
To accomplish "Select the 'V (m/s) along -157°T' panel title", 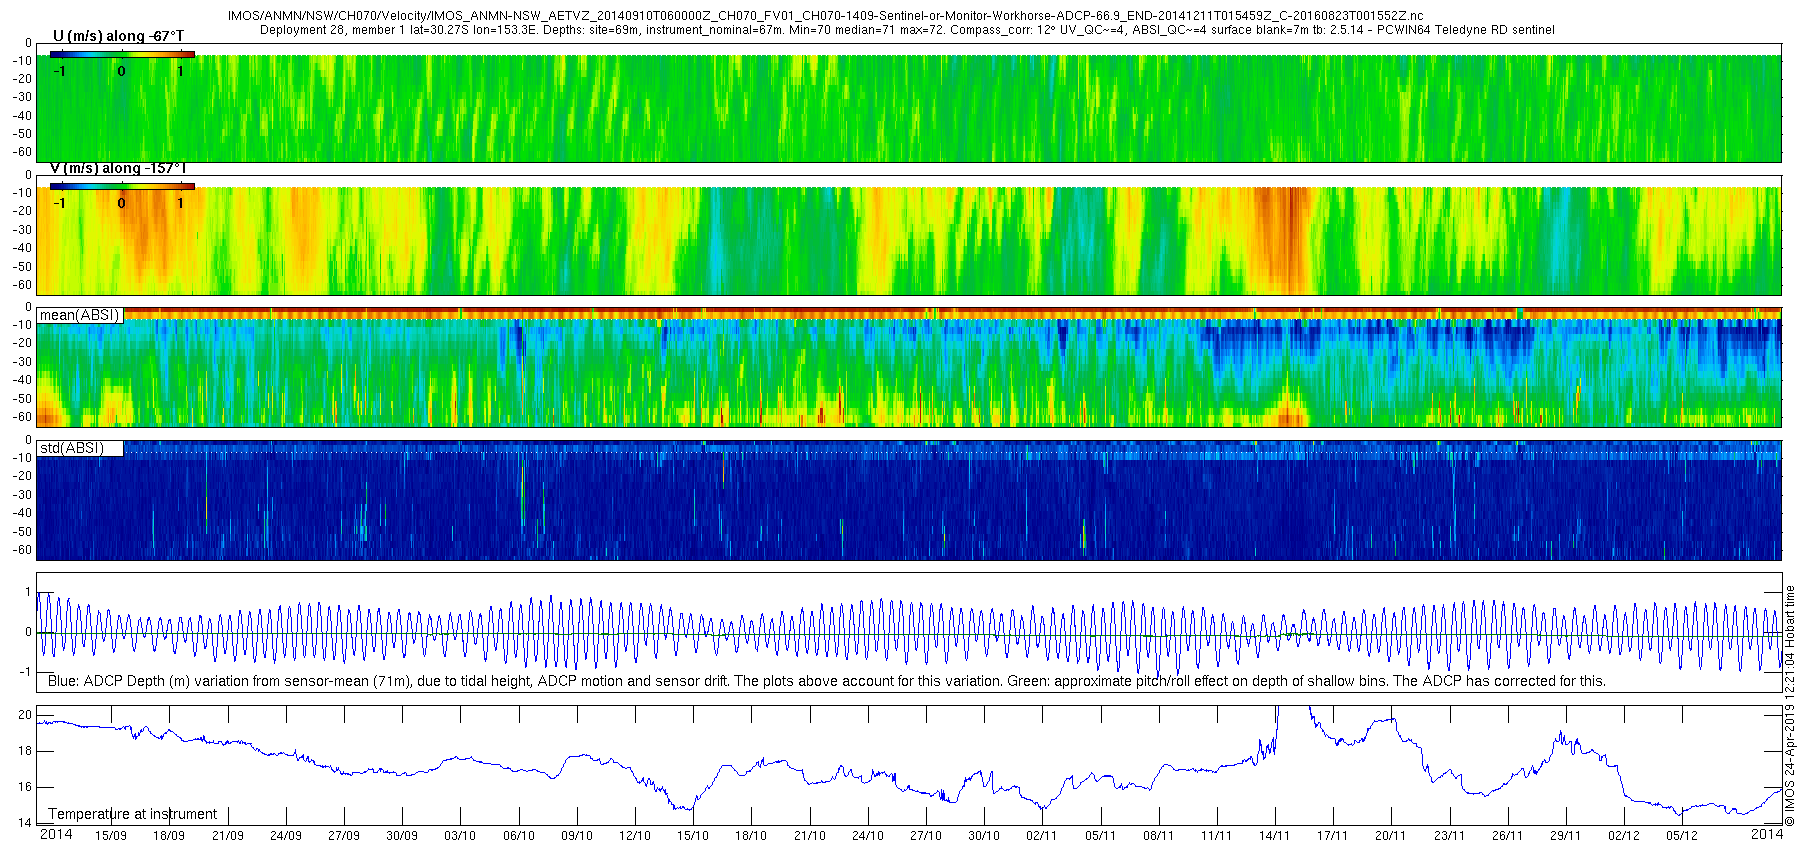I will point(118,168).
